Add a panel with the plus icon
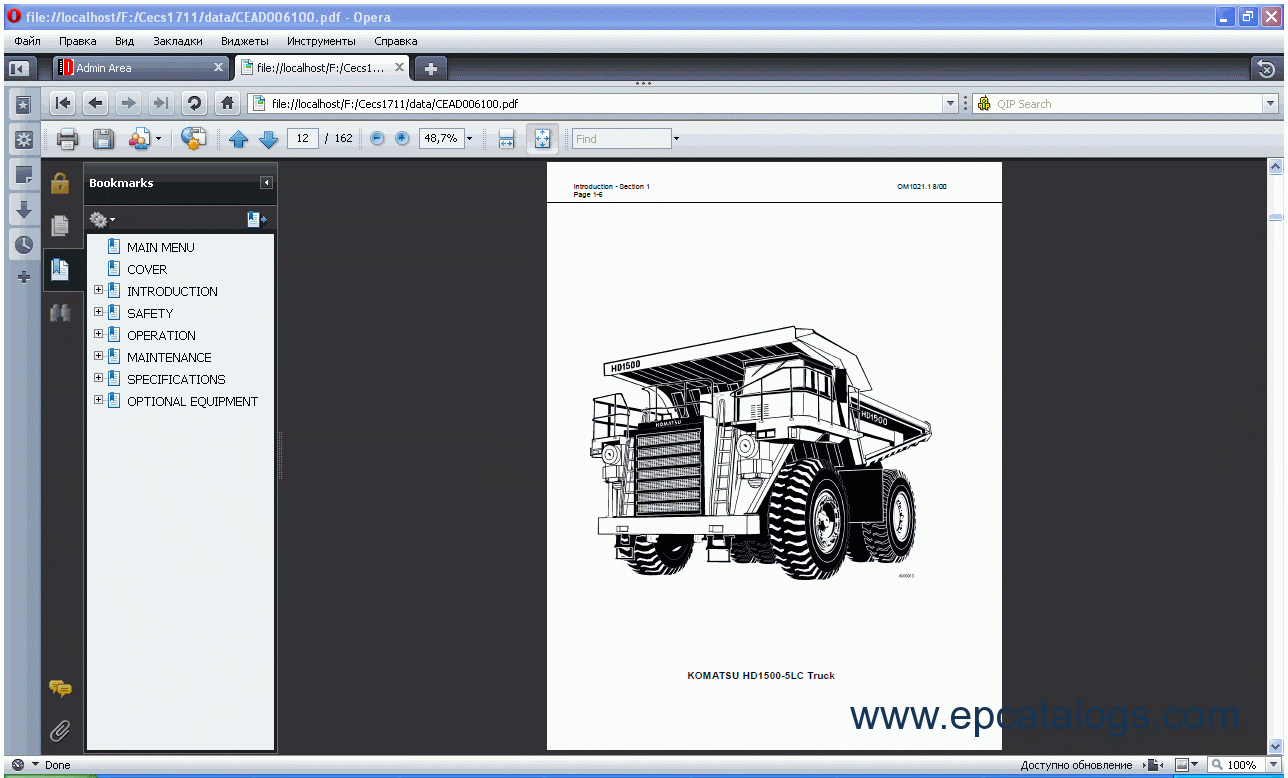The image size is (1288, 778). tap(23, 277)
